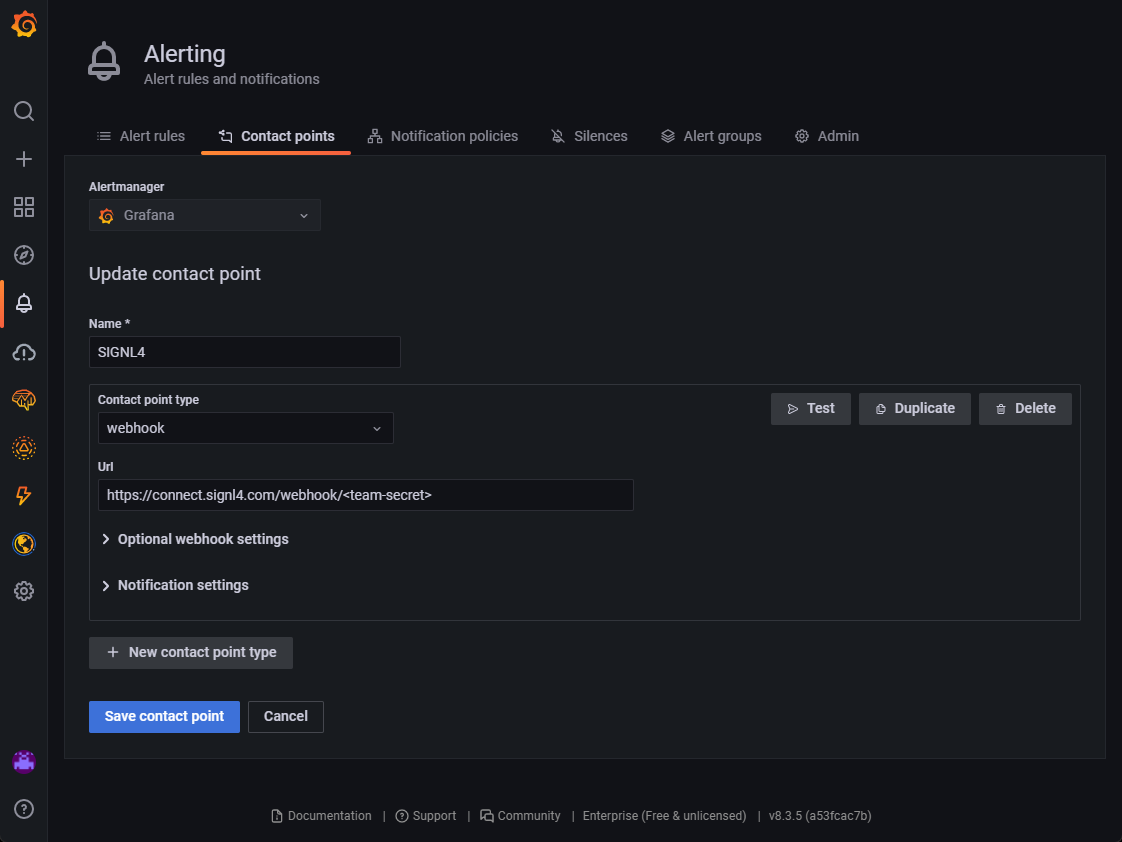Image resolution: width=1122 pixels, height=842 pixels.
Task: Click the Enterprise (Free & unlicensed) link
Action: [x=664, y=816]
